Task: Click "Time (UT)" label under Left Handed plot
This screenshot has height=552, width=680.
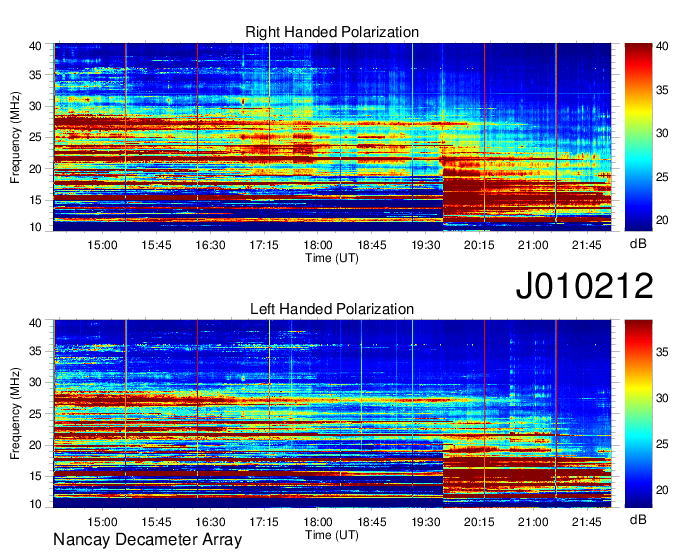Action: (x=332, y=535)
